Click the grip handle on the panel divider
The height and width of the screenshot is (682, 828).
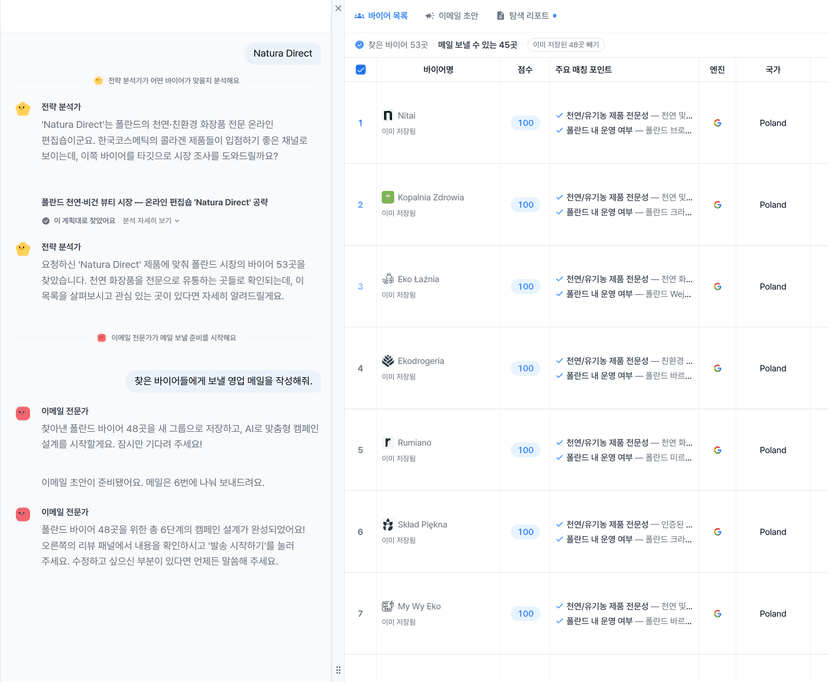[x=338, y=670]
